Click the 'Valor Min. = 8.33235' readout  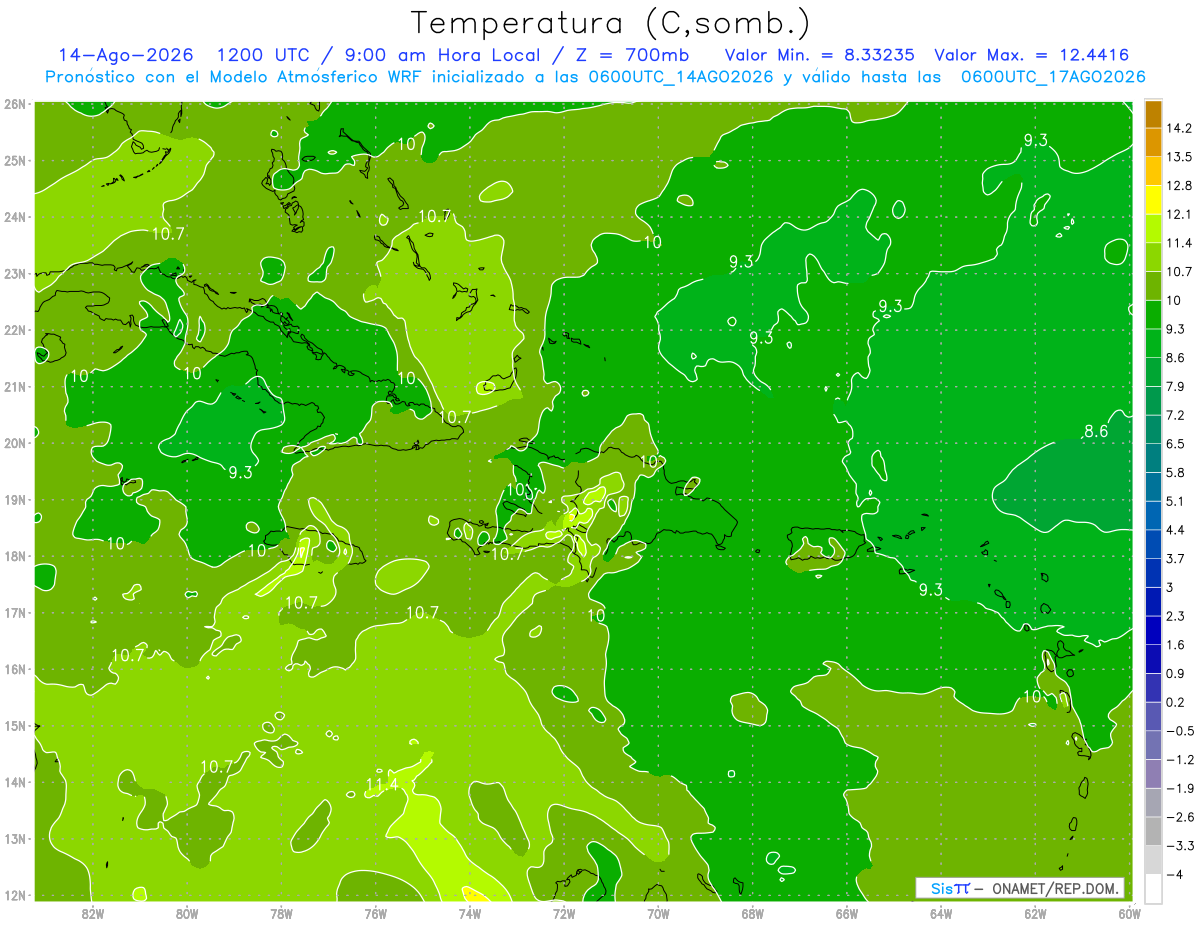coord(820,55)
